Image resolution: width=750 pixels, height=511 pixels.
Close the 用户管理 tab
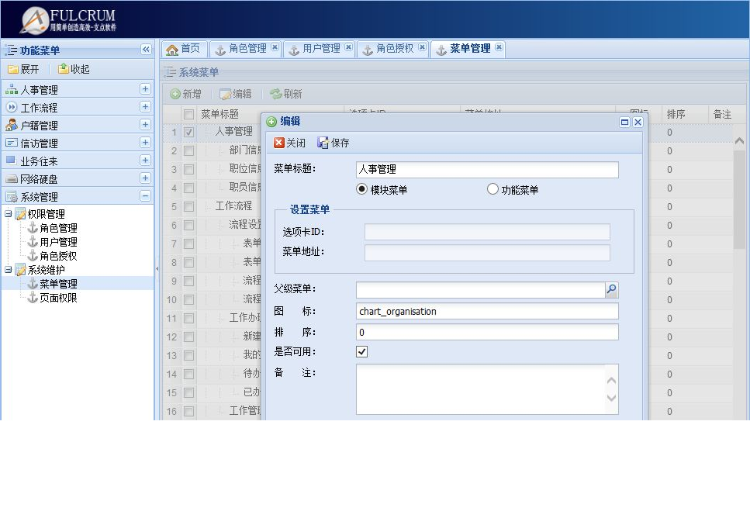click(349, 47)
